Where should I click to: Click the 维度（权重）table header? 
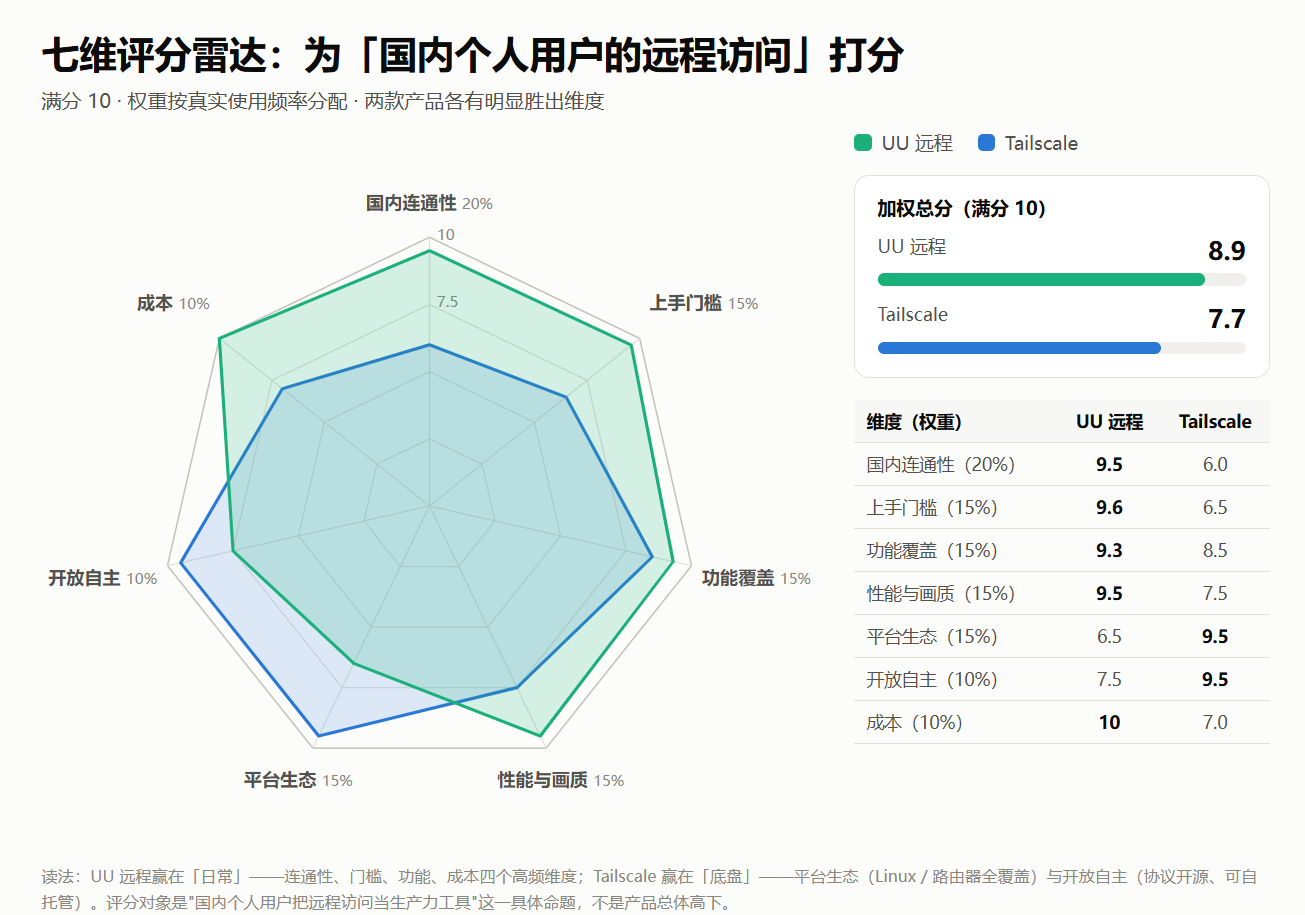click(x=914, y=422)
